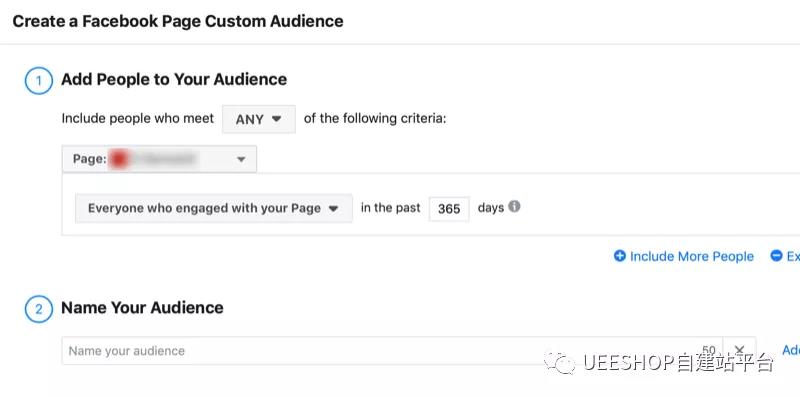Click the Add People to Your Audience heading
Image resolution: width=800 pixels, height=397 pixels.
tap(174, 80)
